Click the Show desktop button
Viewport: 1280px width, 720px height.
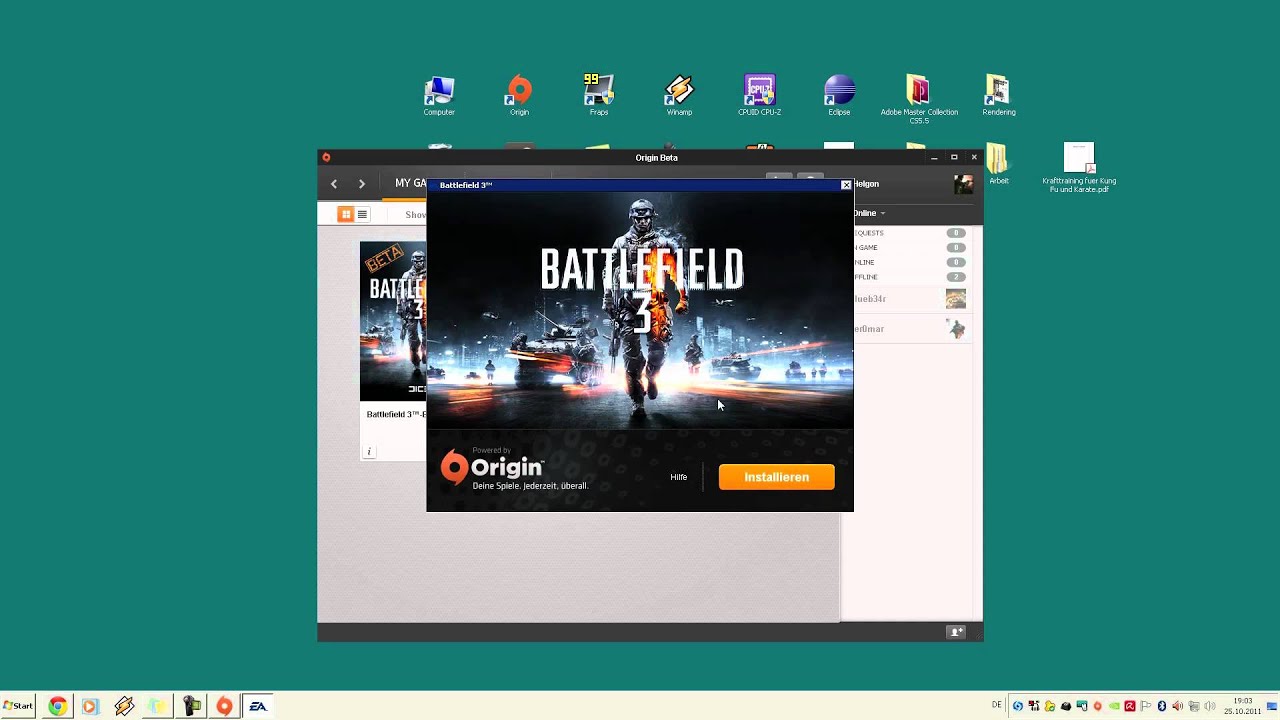[x=1273, y=706]
